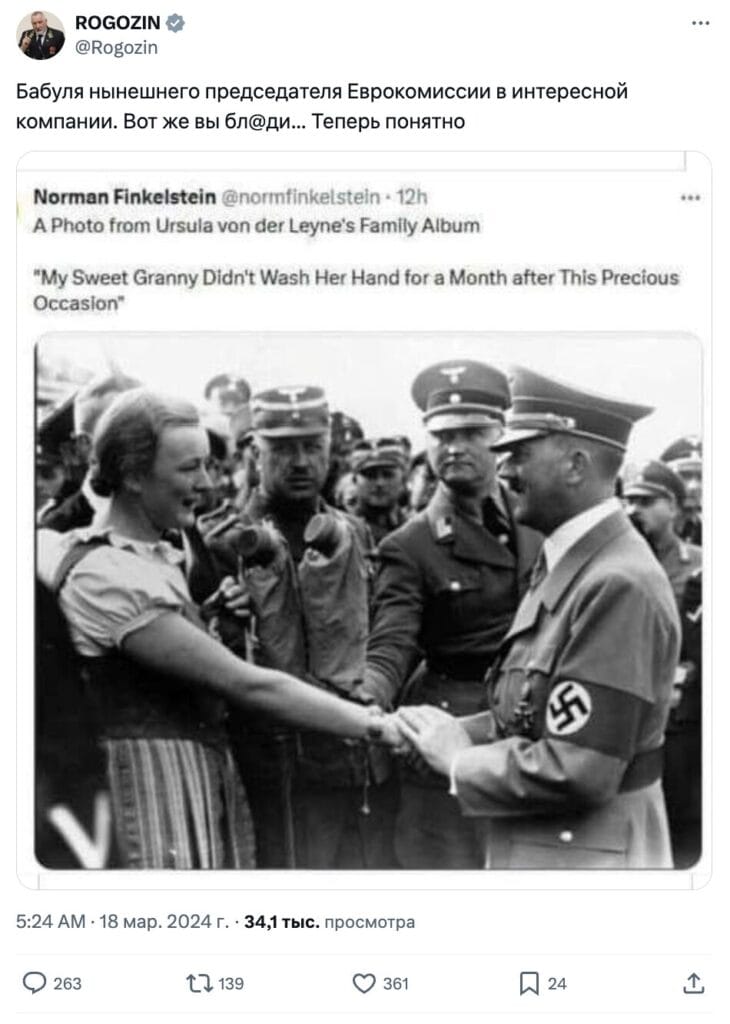Viewport: 730px width, 1024px height.
Task: Open the three-dot menu inside the quoted tweet
Action: pos(690,197)
